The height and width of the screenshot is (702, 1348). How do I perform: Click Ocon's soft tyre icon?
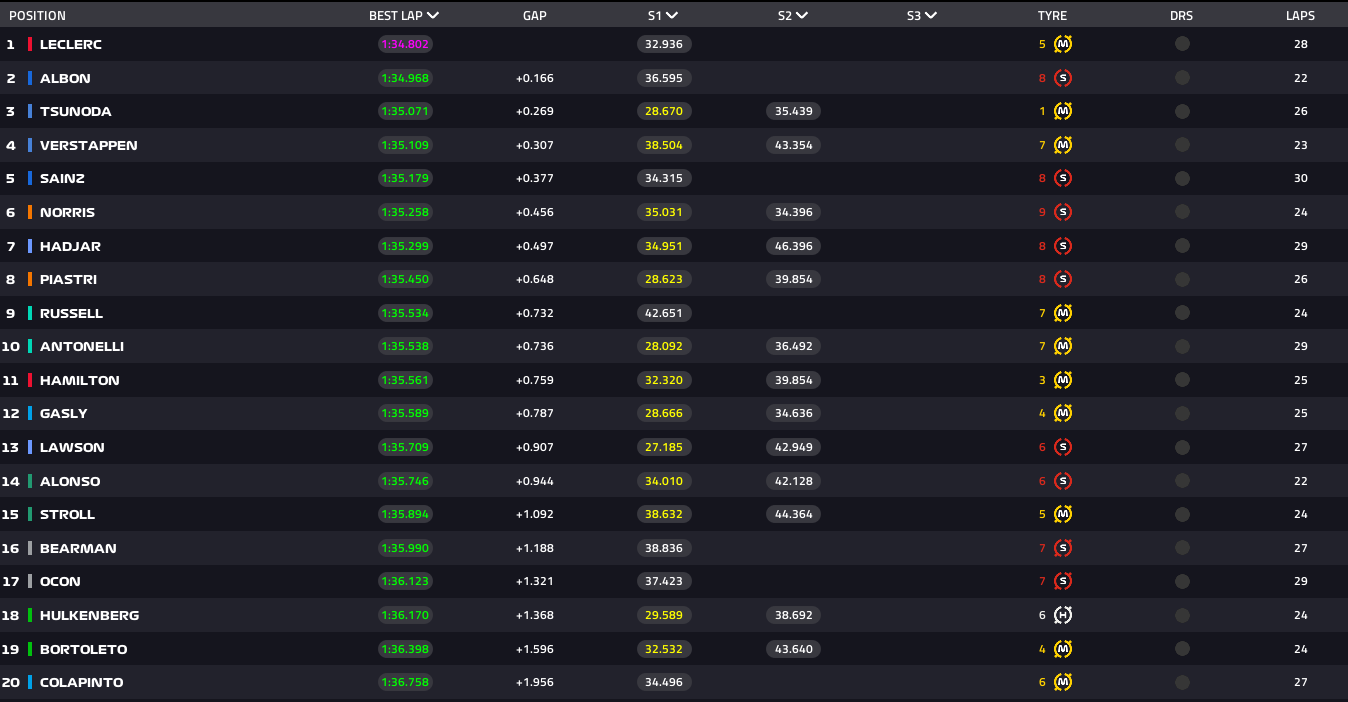point(1063,582)
